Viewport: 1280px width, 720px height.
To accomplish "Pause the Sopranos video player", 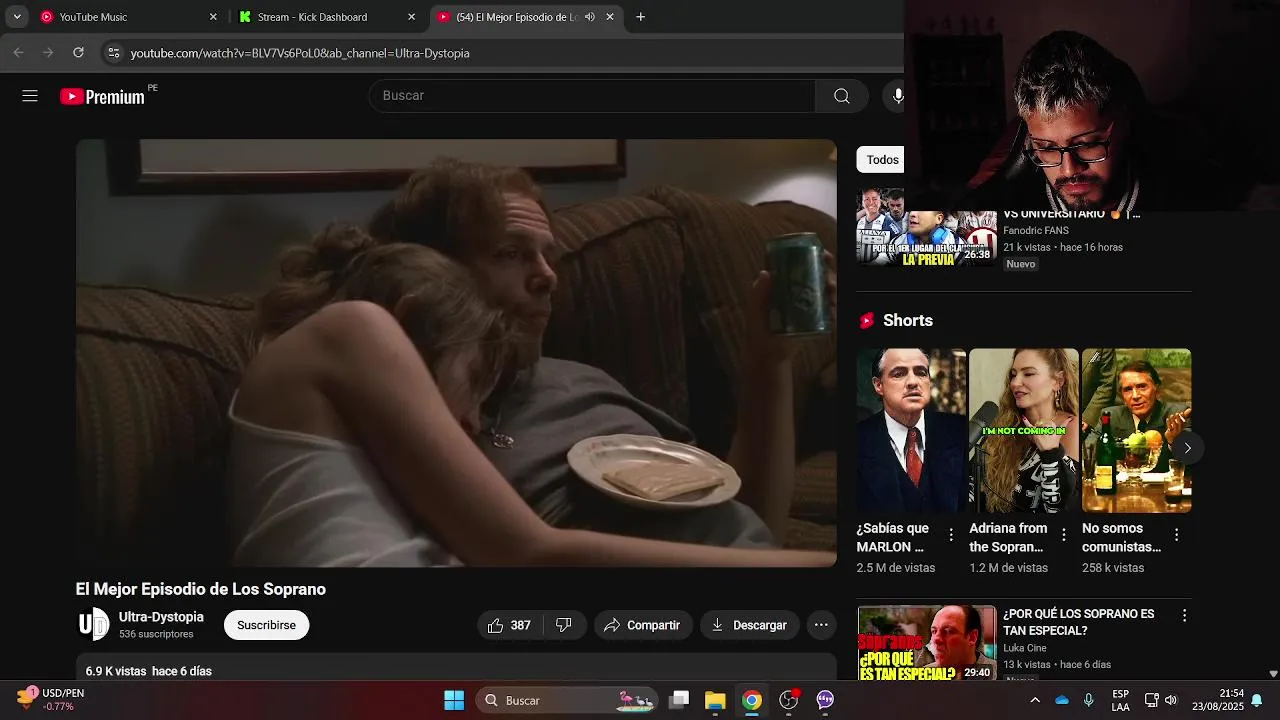I will pos(456,353).
